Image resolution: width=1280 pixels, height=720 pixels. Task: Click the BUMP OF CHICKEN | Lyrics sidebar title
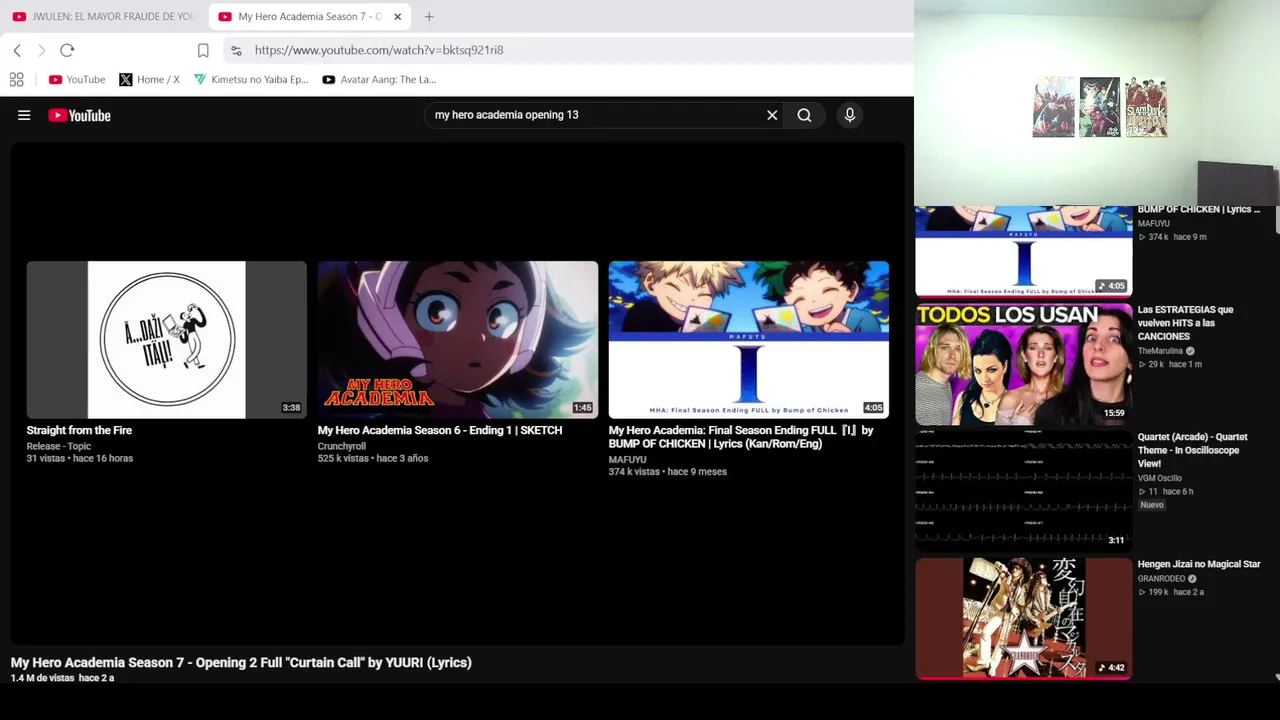[x=1199, y=210]
